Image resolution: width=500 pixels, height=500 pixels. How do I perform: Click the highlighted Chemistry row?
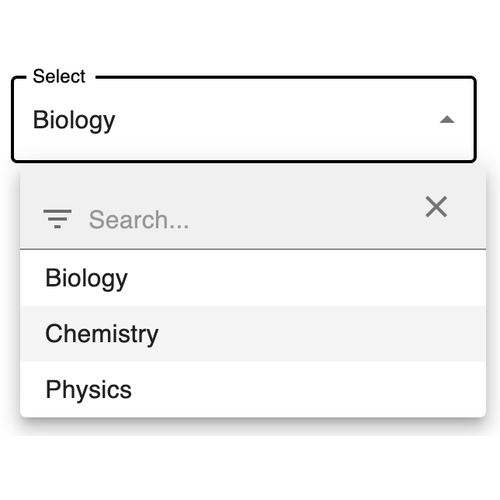point(253,334)
